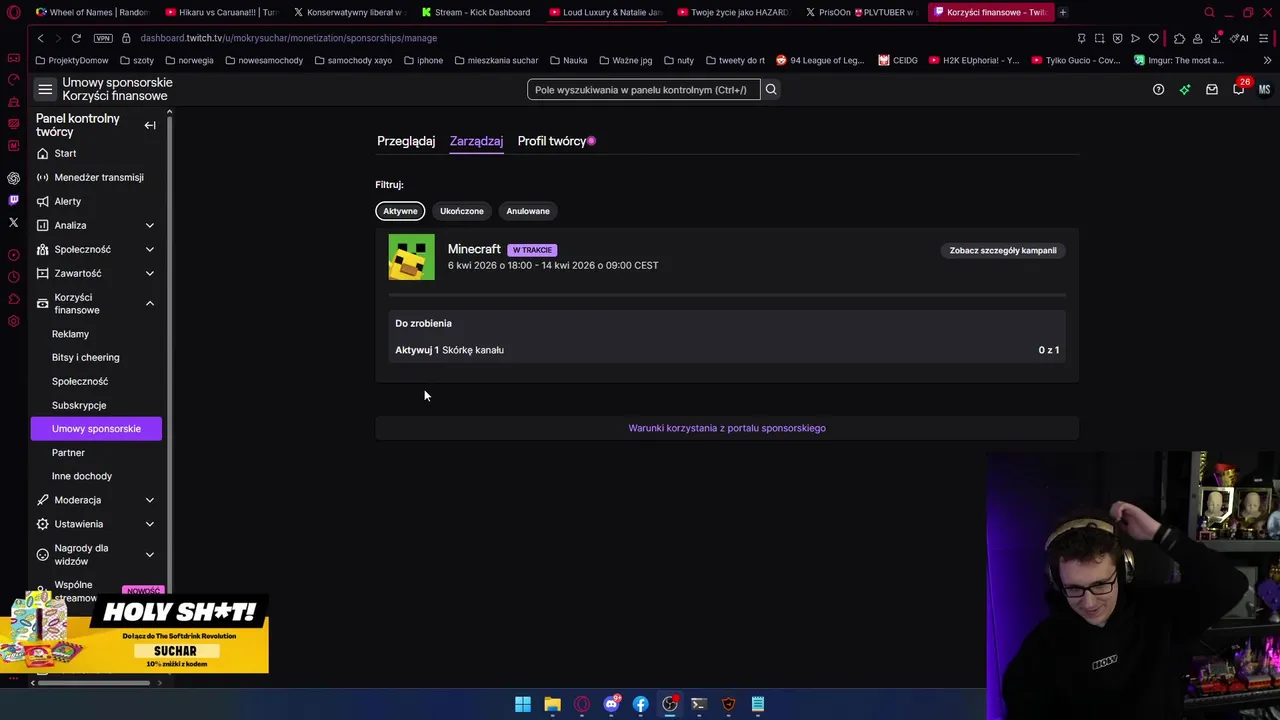Open Warunki korzystania z portalu sponsorskiego link
1280x720 pixels.
click(x=727, y=428)
